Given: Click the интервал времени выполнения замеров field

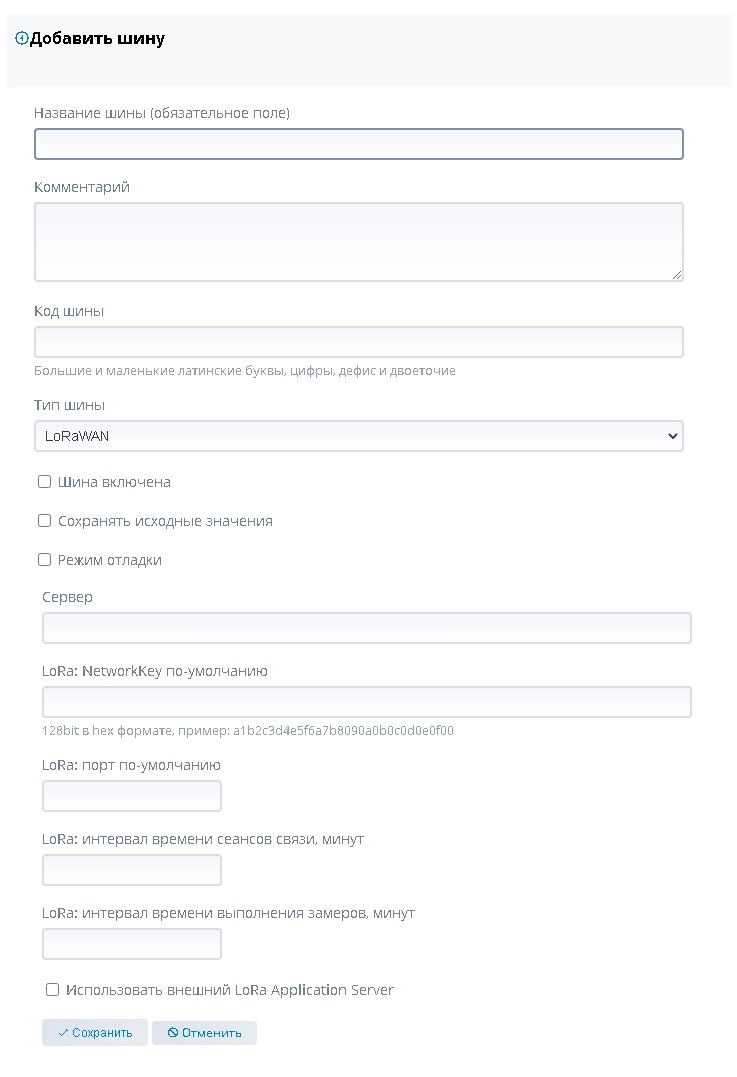Looking at the screenshot, I should (131, 944).
